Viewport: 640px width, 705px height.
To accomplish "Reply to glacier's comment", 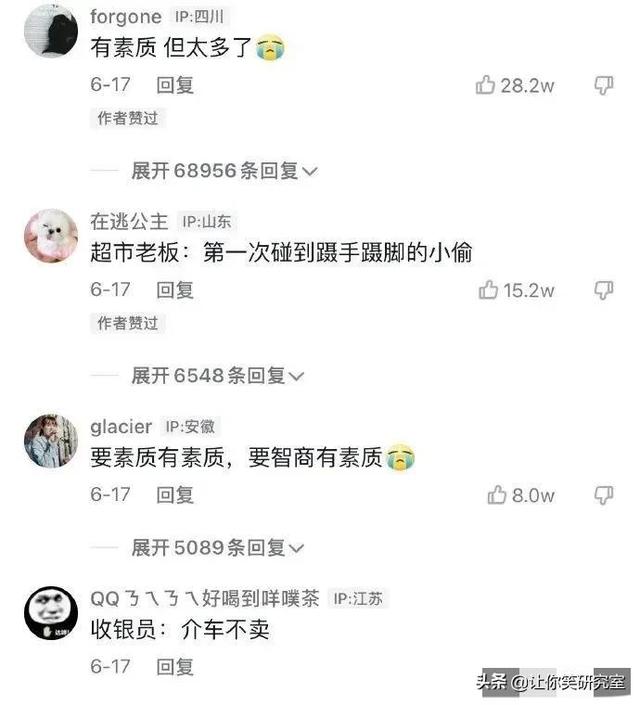I will [175, 495].
